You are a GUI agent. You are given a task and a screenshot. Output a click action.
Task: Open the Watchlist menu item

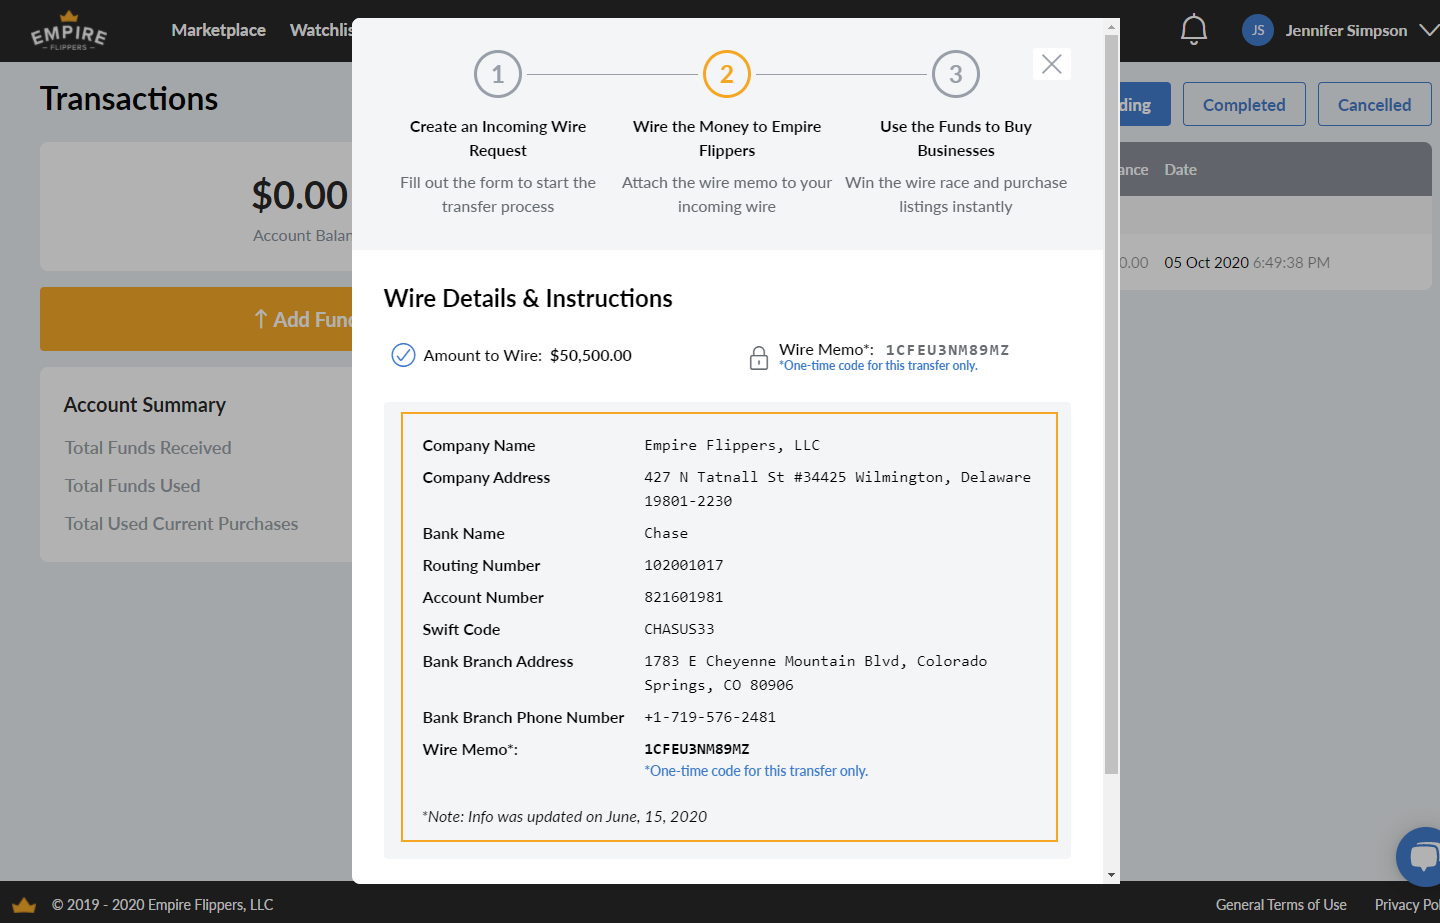[321, 30]
